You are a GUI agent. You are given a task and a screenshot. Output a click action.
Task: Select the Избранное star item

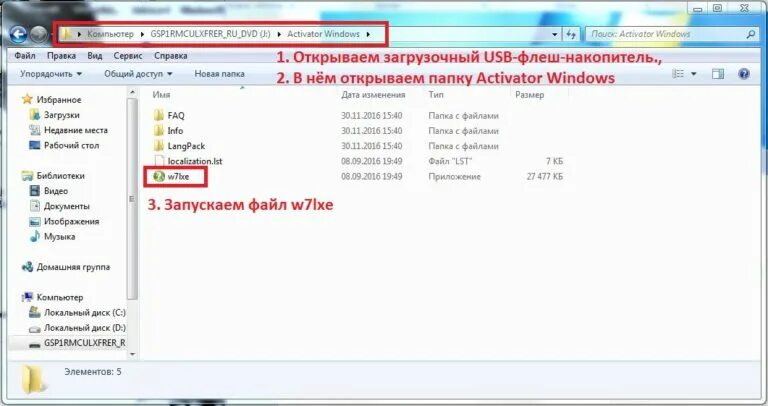tap(51, 99)
